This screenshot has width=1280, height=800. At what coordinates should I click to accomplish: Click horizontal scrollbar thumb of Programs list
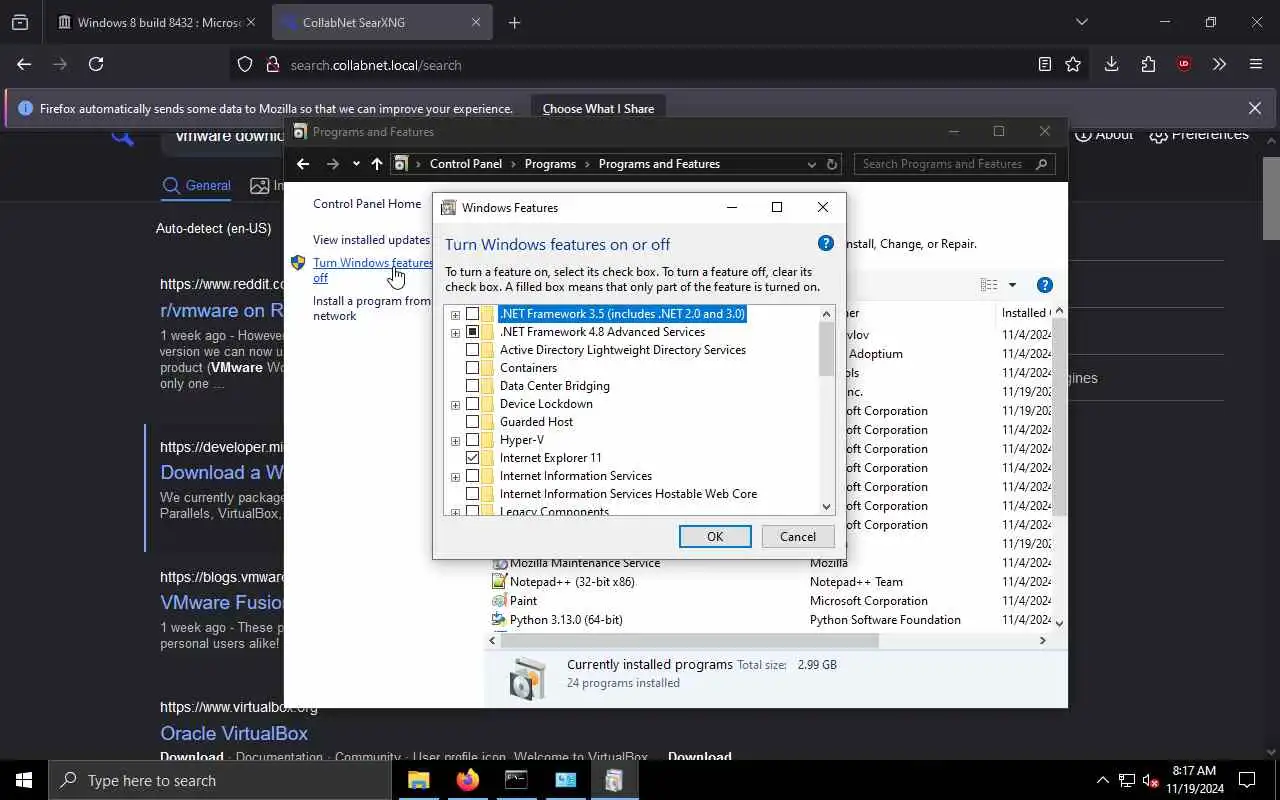(690, 640)
